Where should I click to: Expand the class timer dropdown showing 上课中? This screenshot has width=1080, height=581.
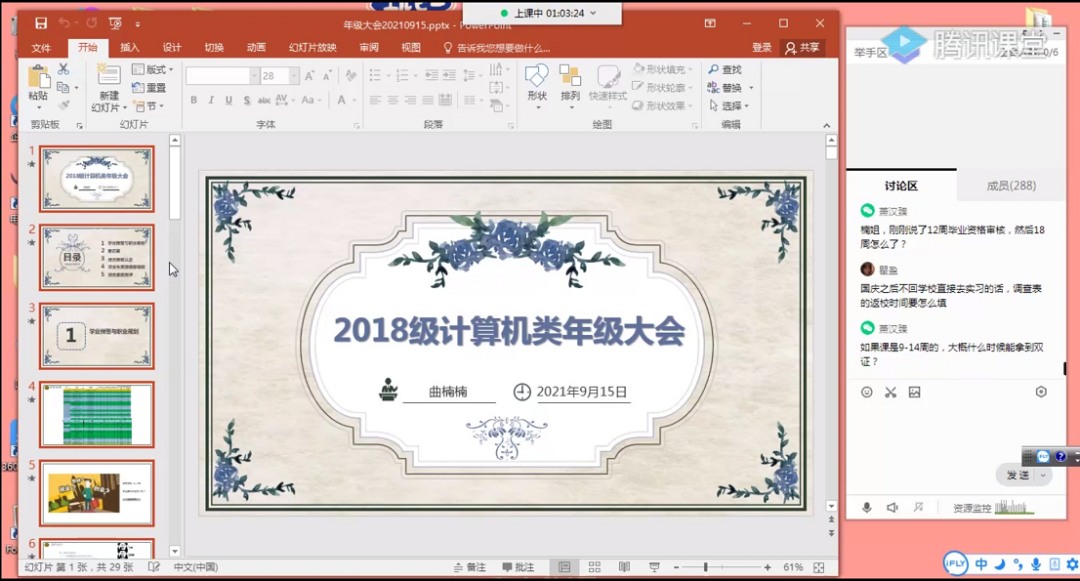pyautogui.click(x=593, y=13)
